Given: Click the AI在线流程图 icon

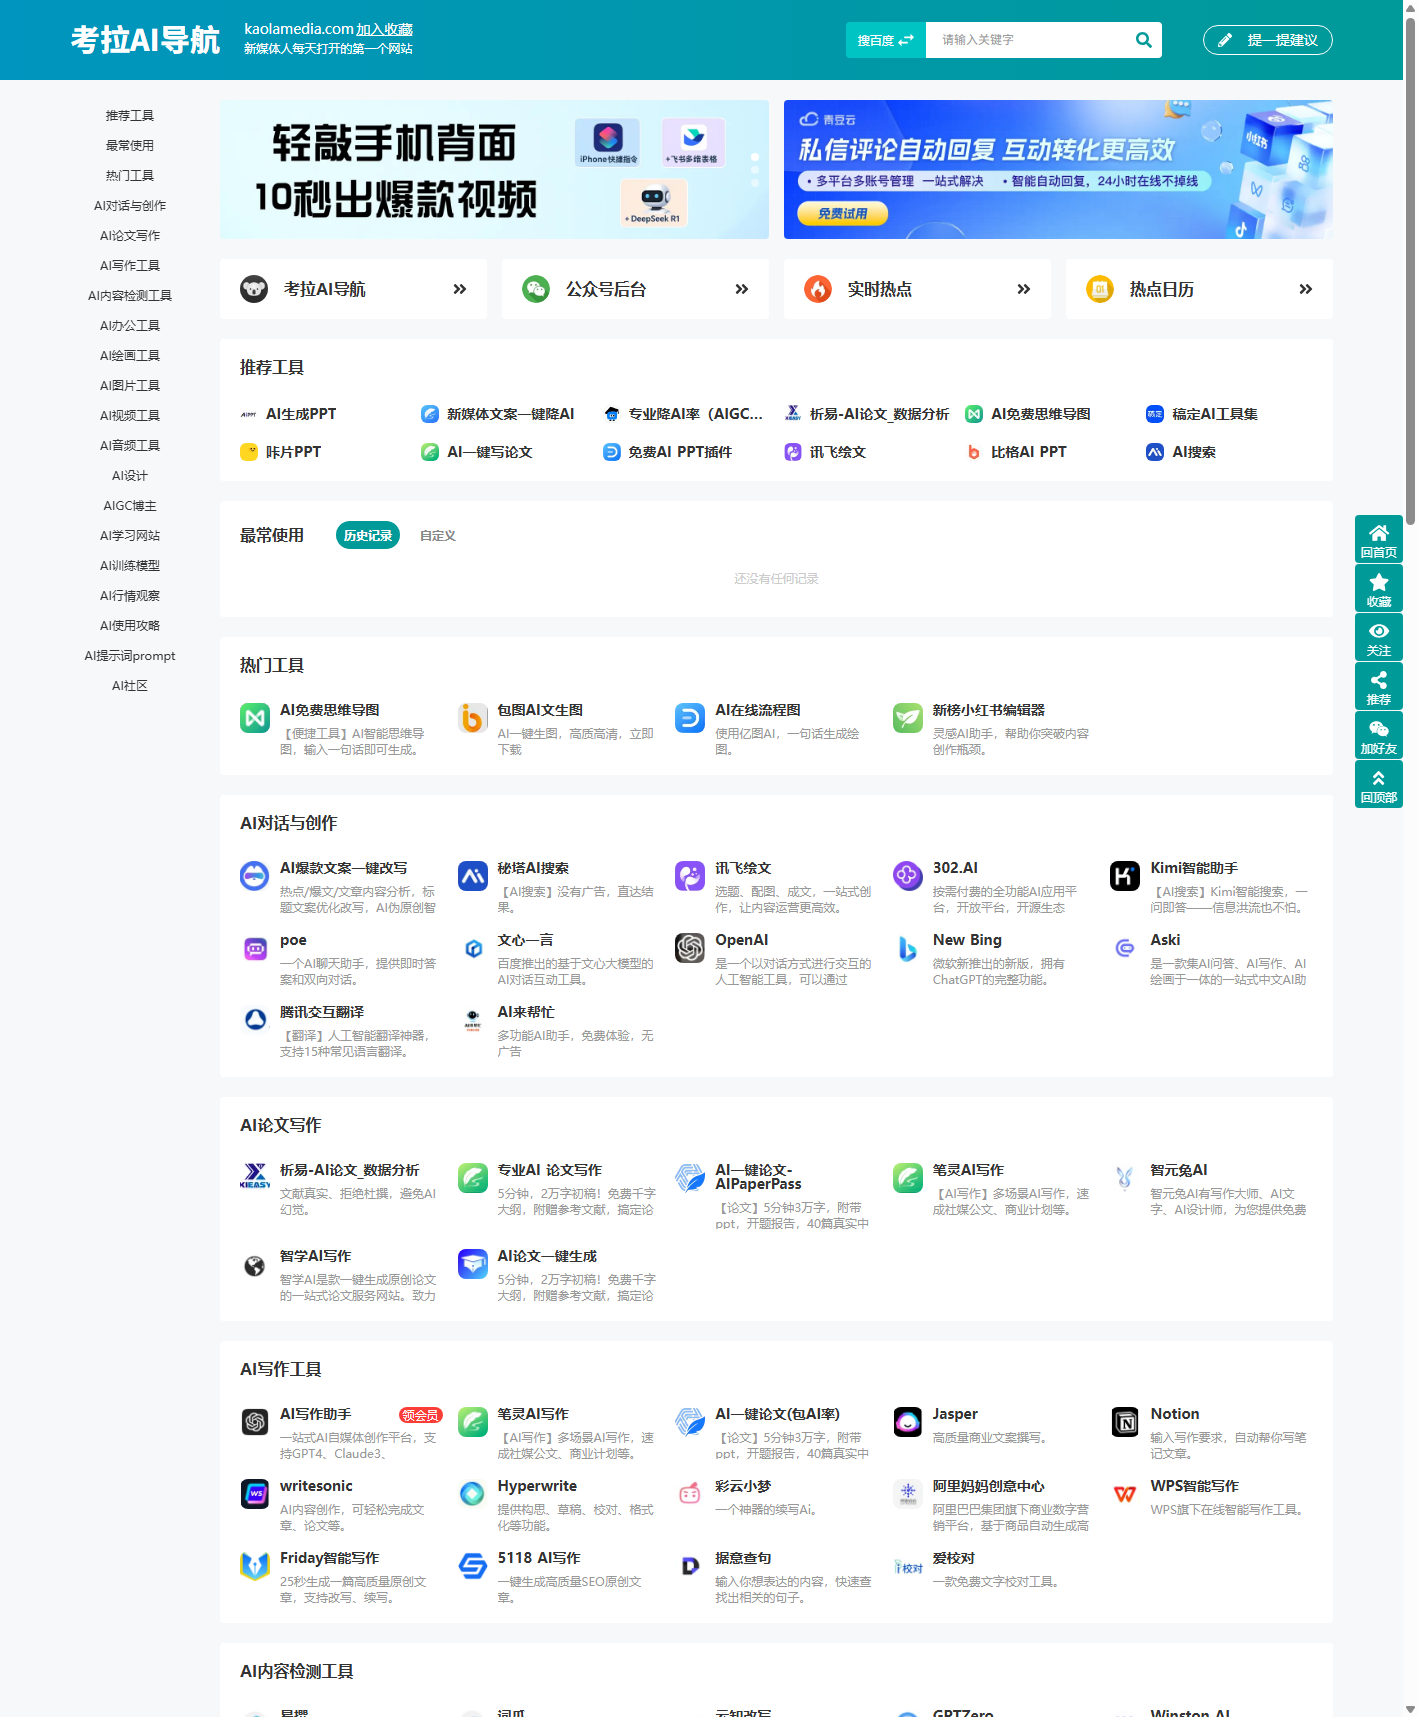Looking at the screenshot, I should pyautogui.click(x=690, y=718).
